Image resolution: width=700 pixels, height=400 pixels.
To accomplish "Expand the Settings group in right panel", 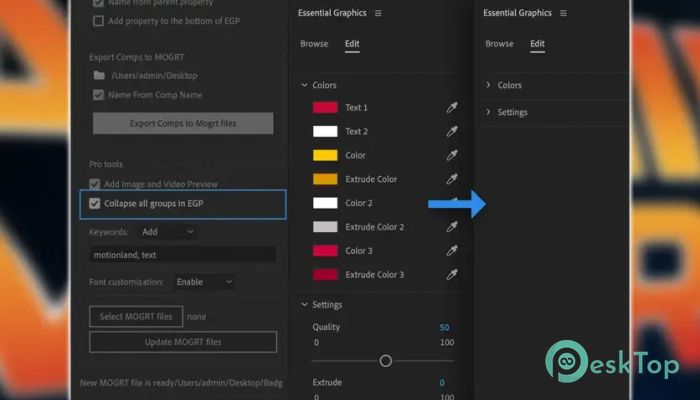I will (488, 112).
